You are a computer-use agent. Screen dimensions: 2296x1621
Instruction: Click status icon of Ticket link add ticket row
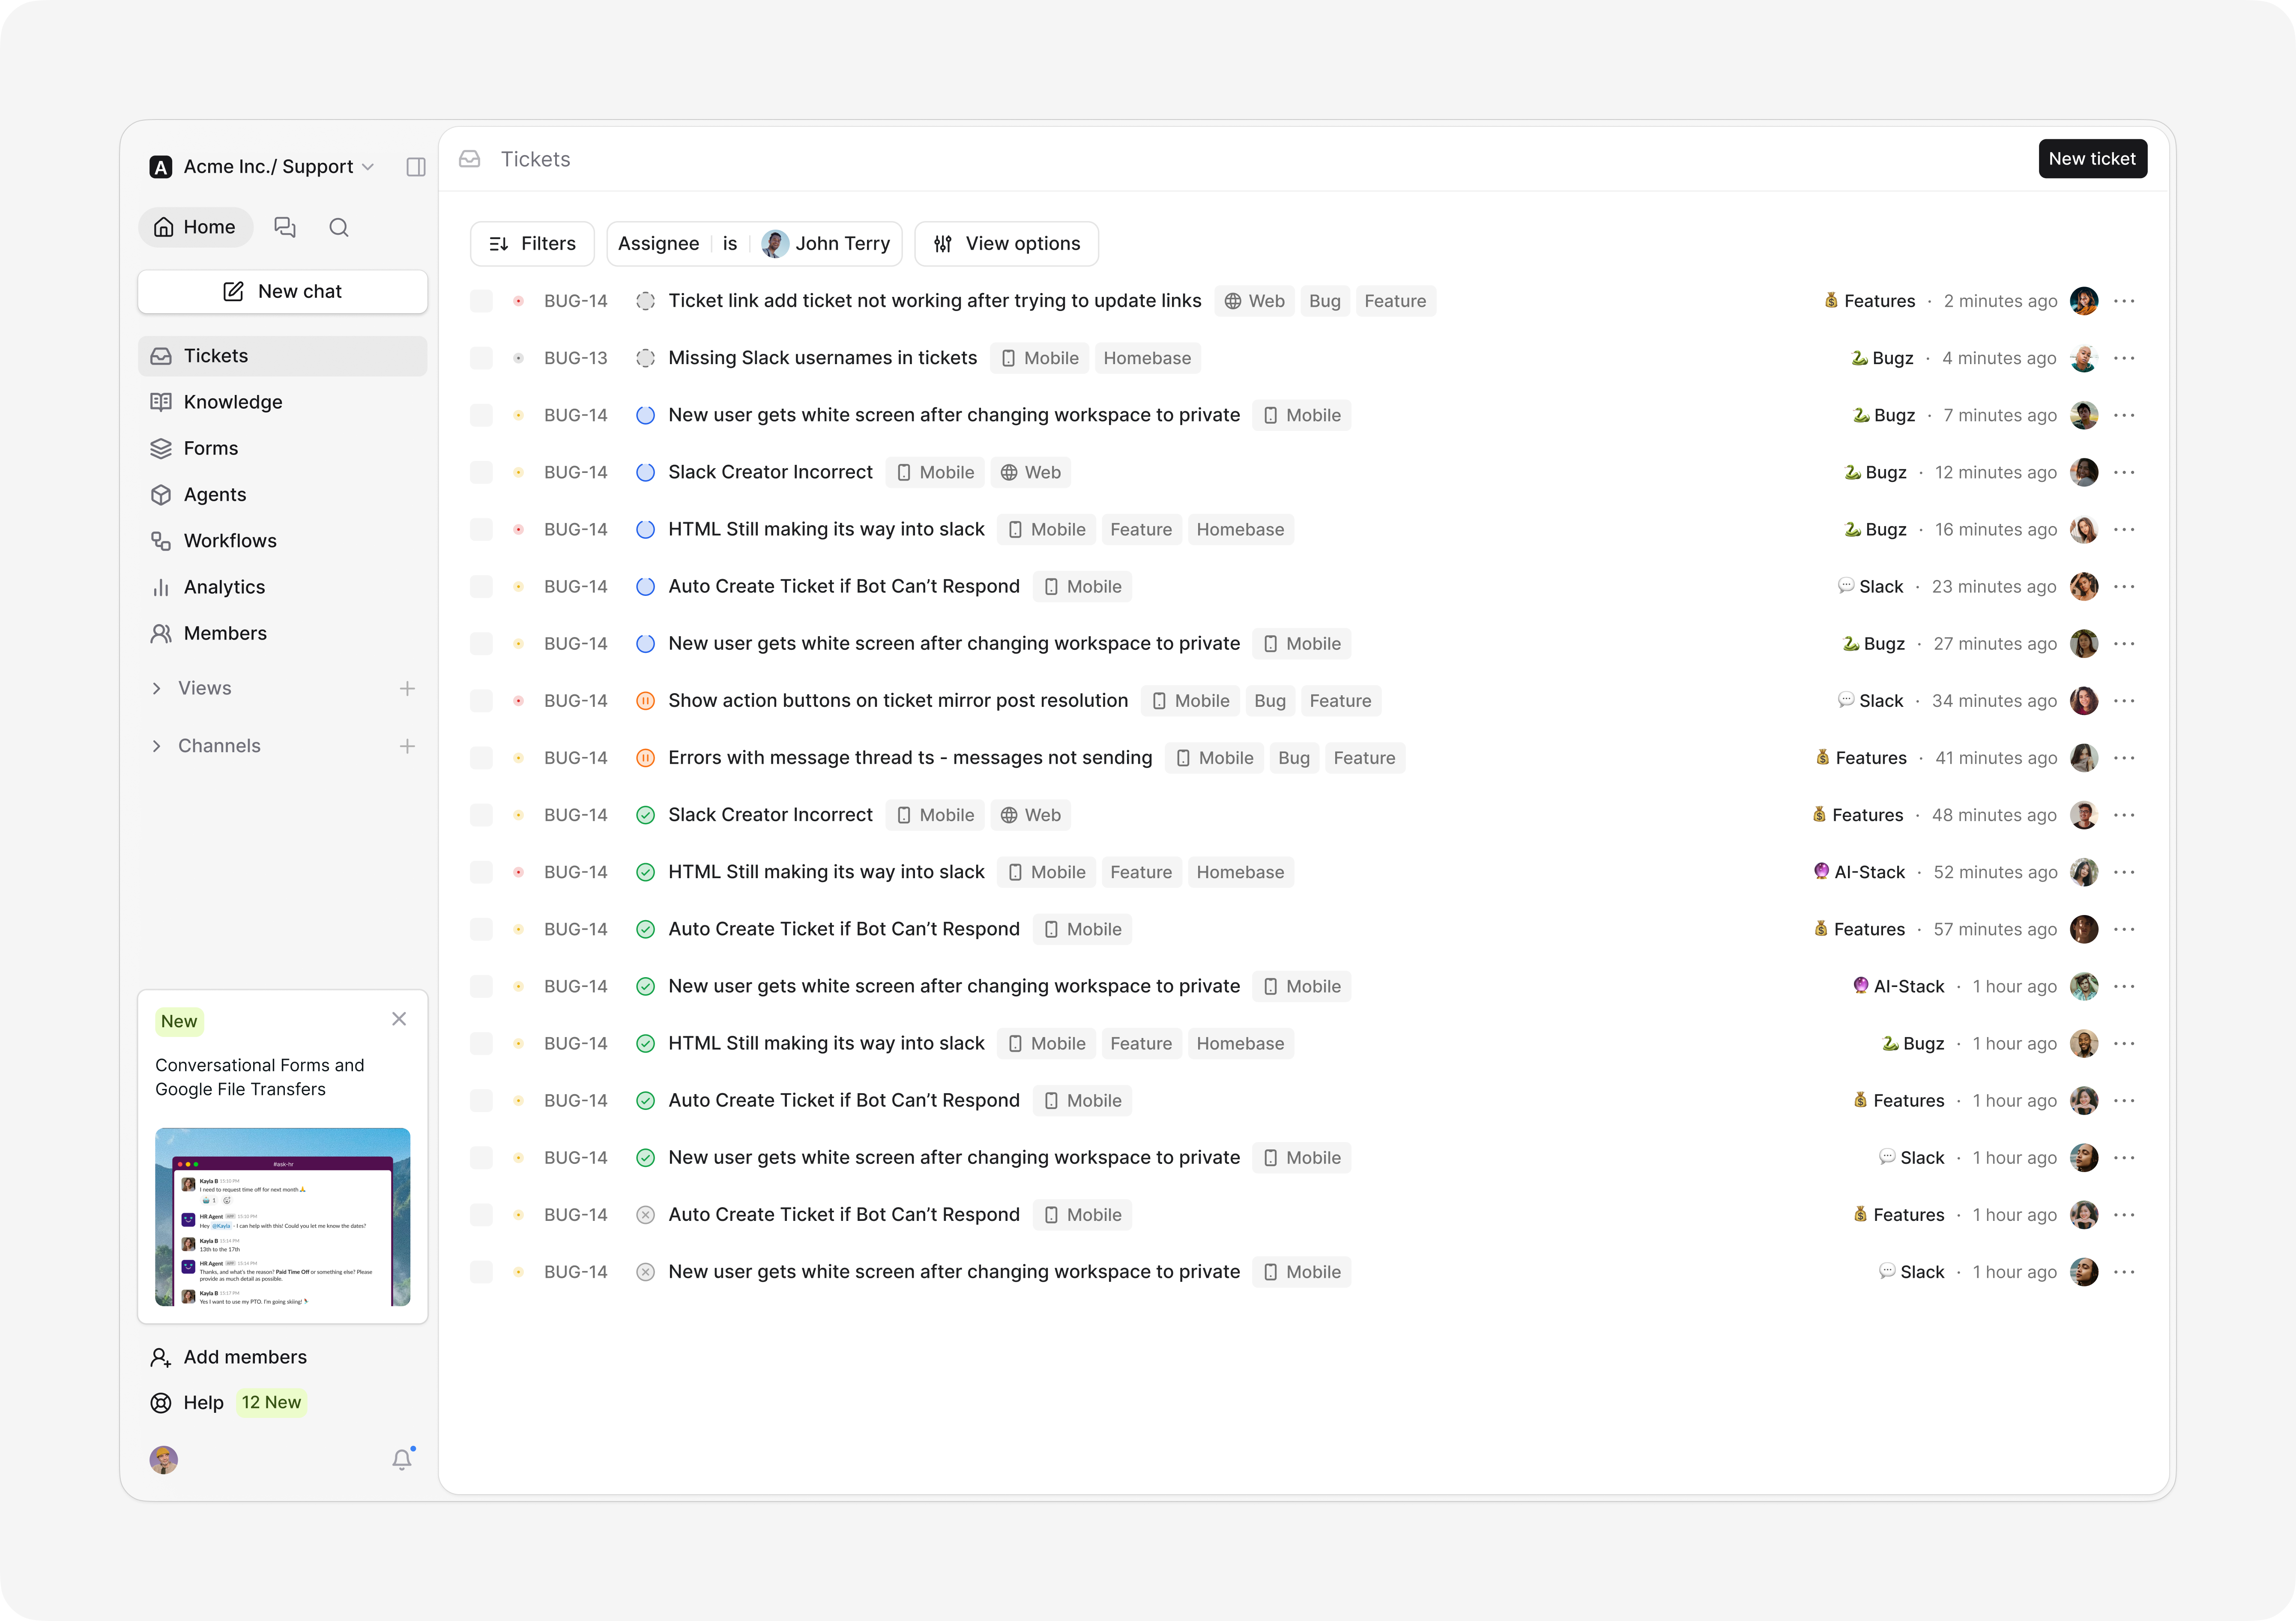tap(646, 301)
